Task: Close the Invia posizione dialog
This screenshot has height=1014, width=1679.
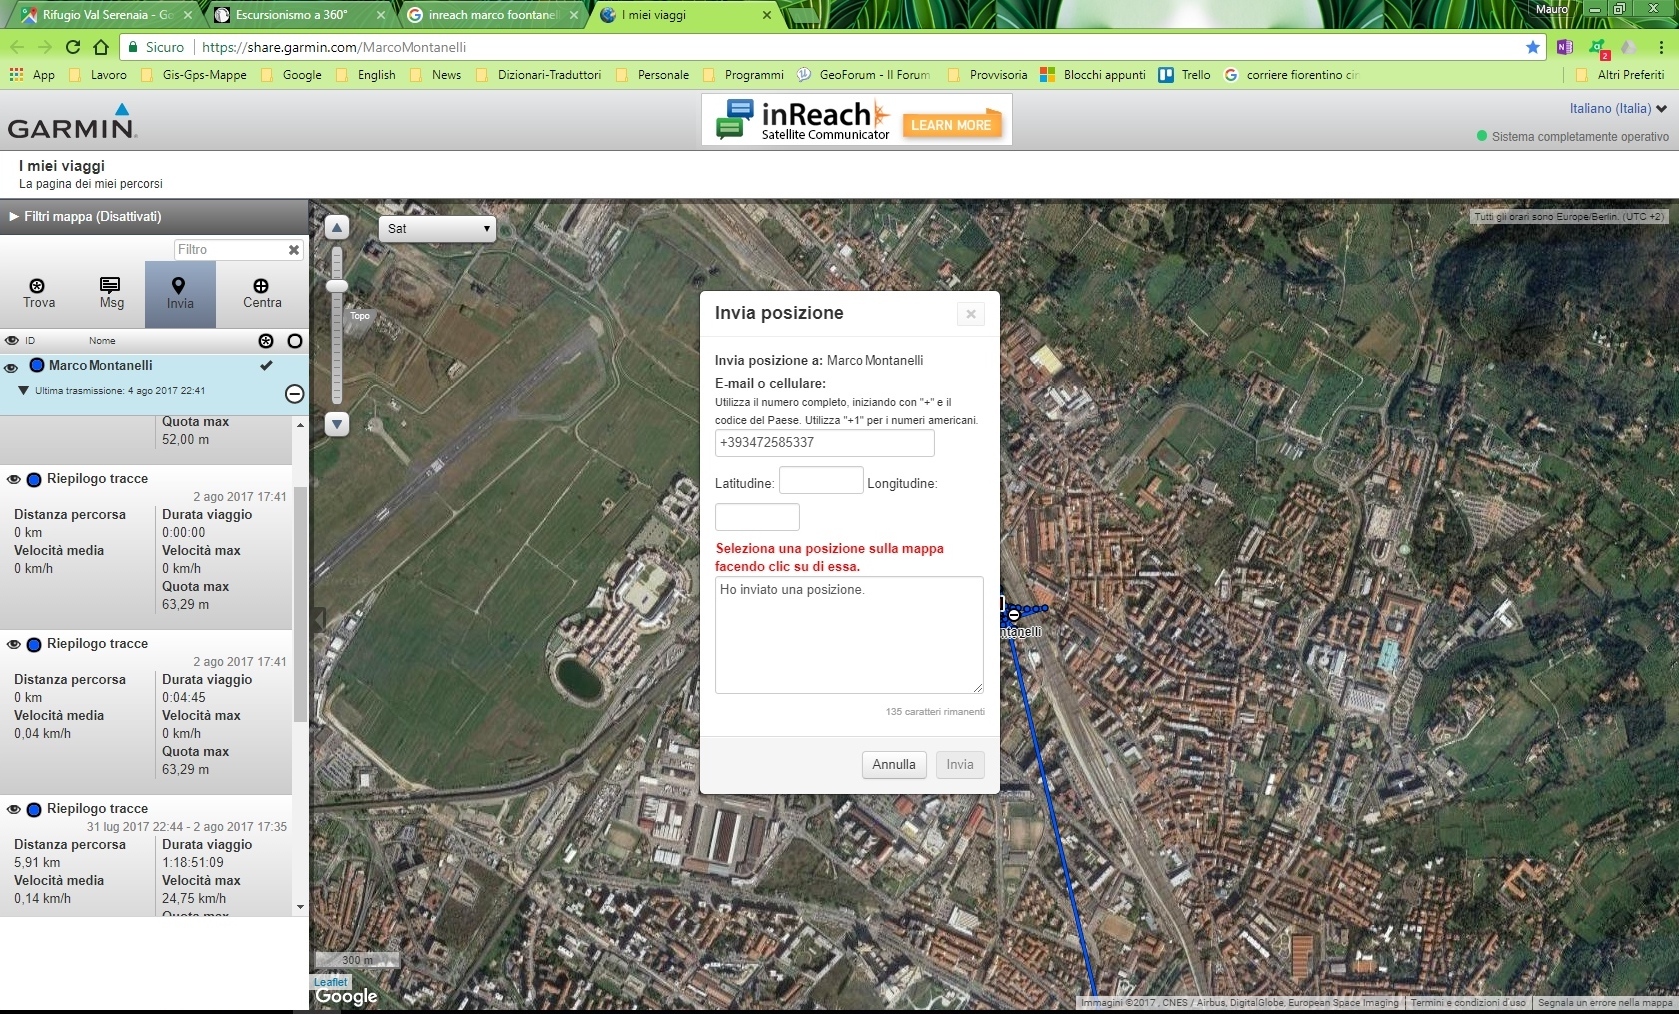Action: click(970, 314)
